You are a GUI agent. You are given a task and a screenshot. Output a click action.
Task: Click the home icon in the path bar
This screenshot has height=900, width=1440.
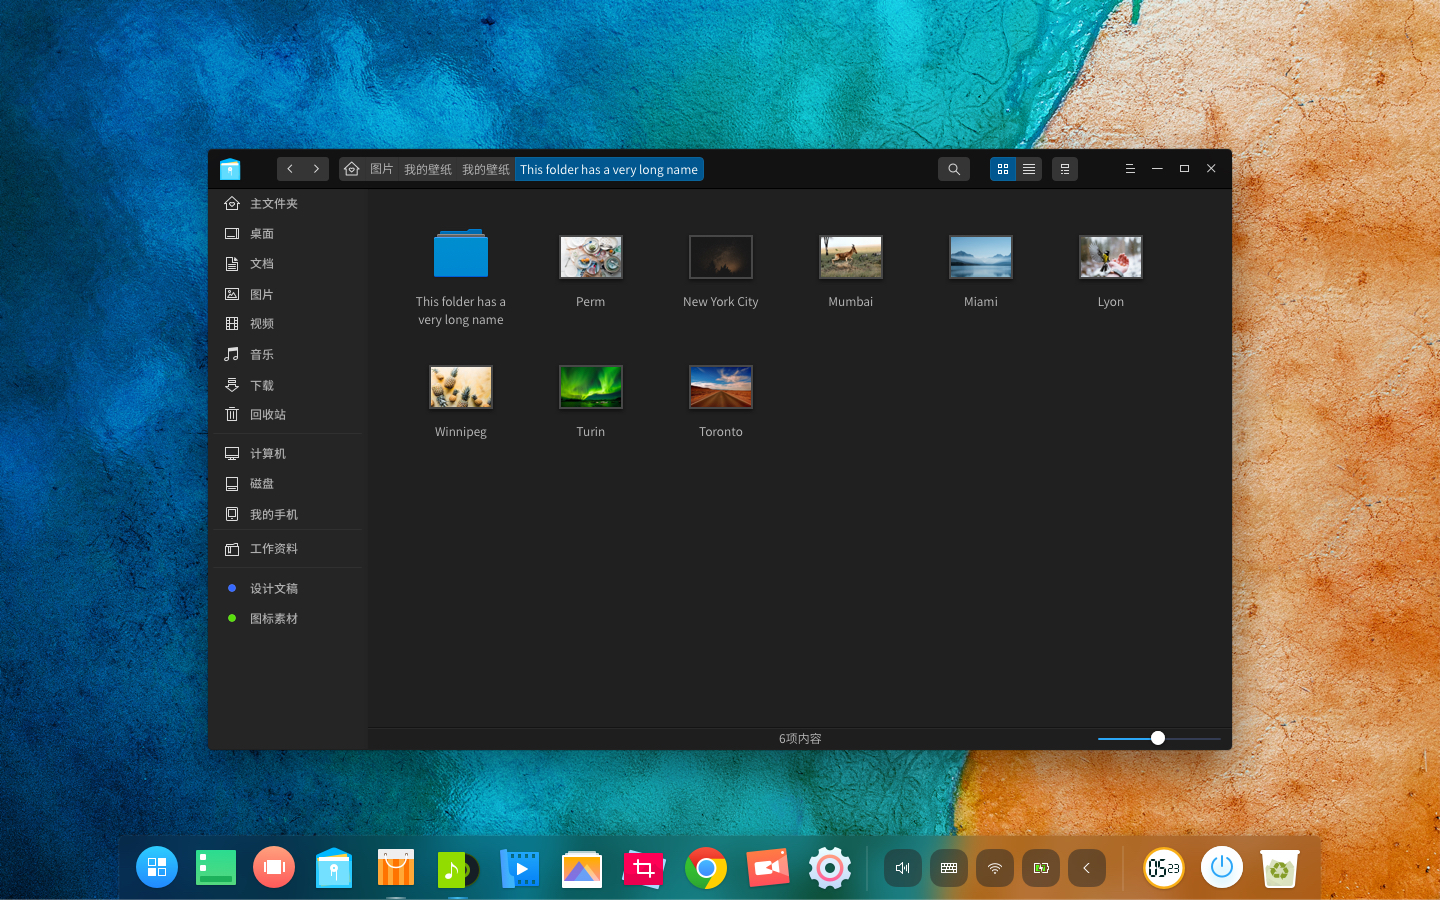(x=350, y=169)
